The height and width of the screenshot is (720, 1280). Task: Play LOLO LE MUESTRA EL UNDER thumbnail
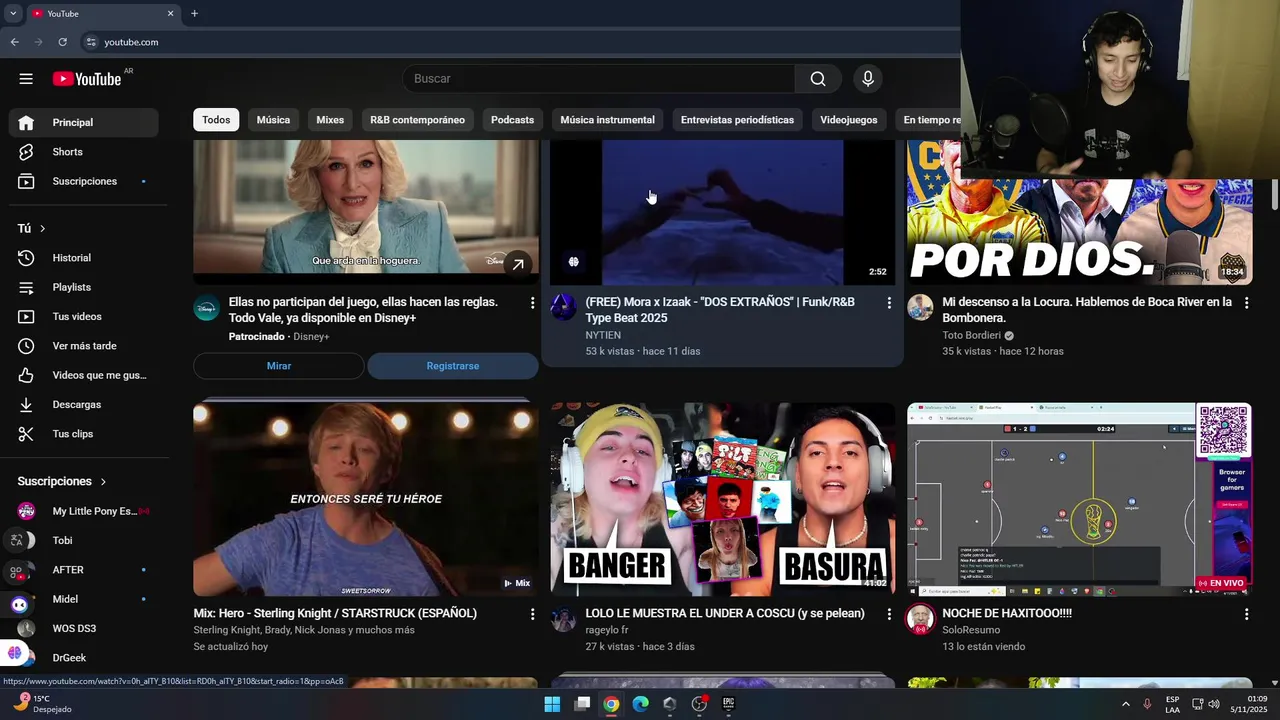tap(723, 499)
